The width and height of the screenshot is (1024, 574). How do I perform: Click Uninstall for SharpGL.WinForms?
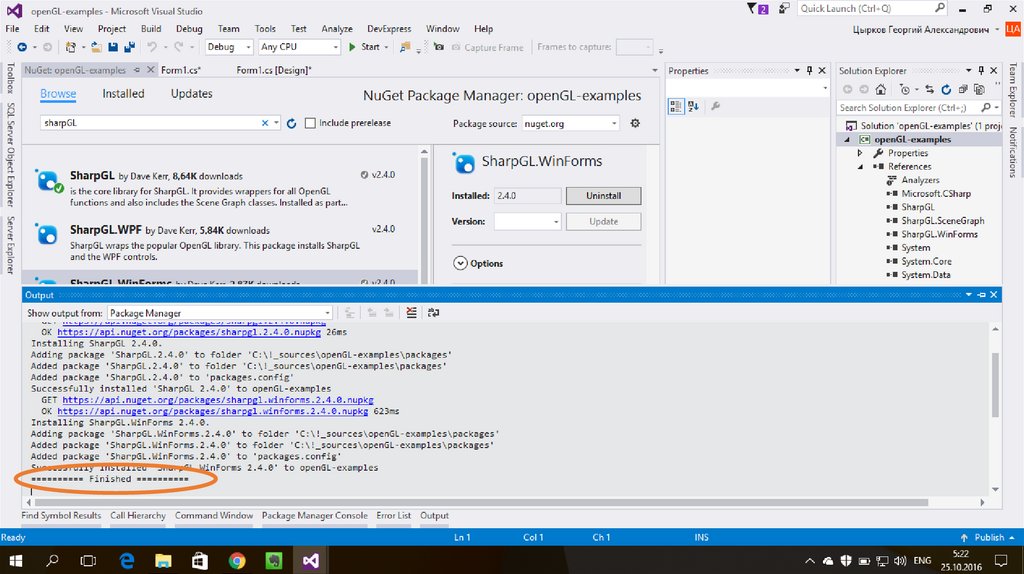(603, 196)
